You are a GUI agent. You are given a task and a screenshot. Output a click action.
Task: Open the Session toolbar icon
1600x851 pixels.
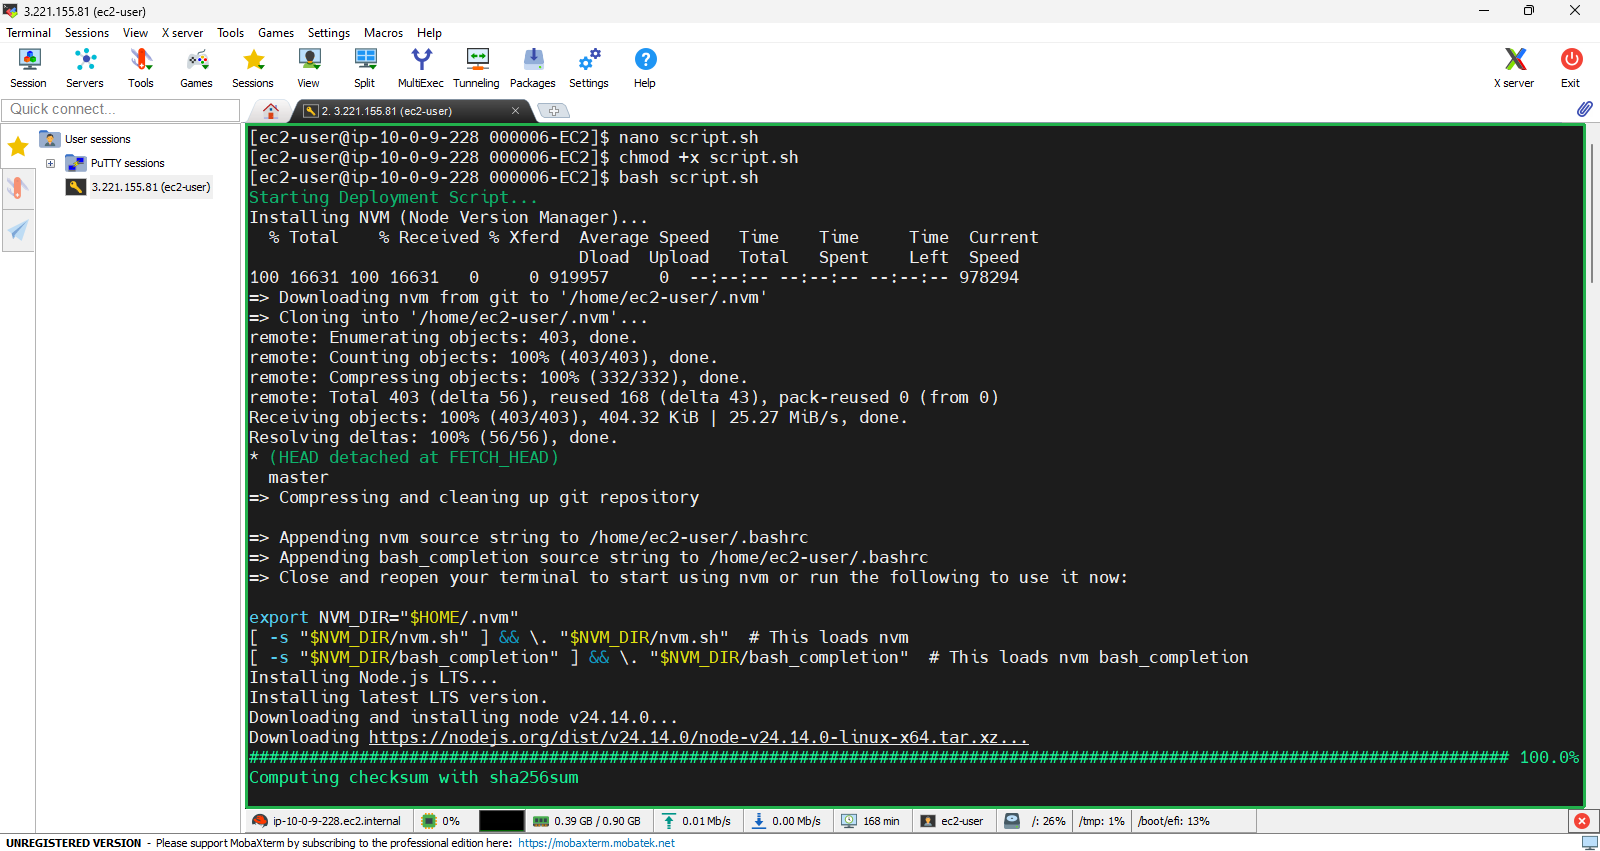[29, 68]
